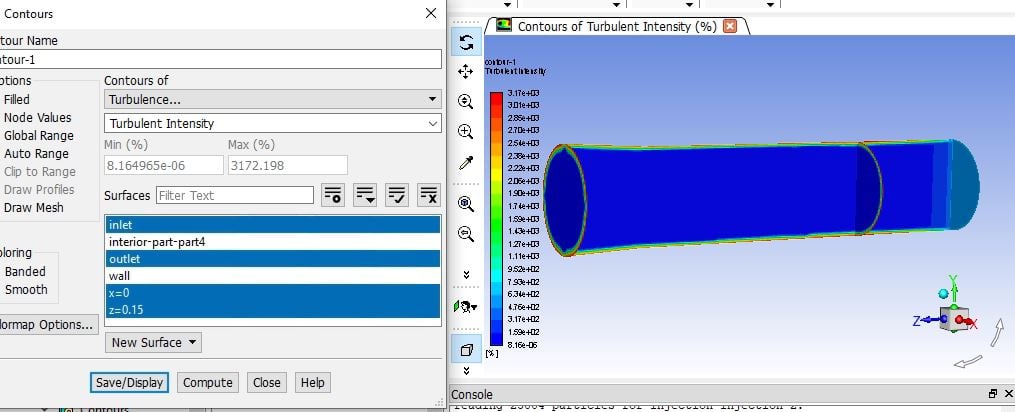Viewport: 1015px width, 412px height.
Task: Click the upper curved rotation arrow near triad
Action: pyautogui.click(x=998, y=332)
